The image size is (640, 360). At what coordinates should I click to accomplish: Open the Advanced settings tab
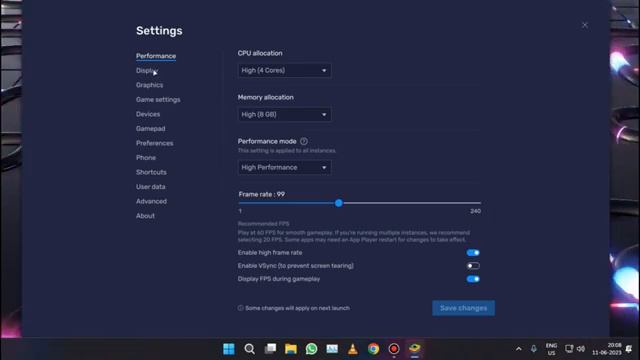(151, 201)
